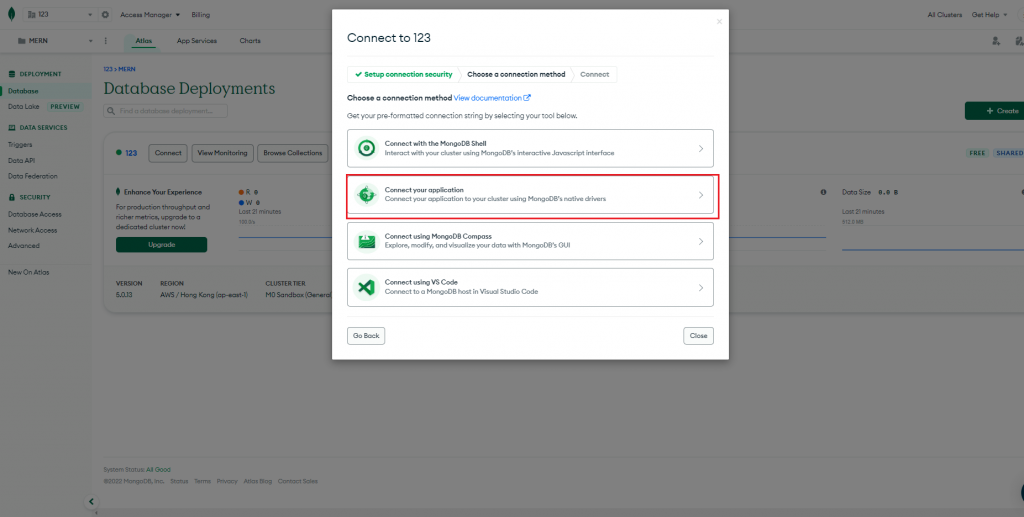1024x517 pixels.
Task: Expand chevron on Connect using MongoDB Compass
Action: click(701, 242)
